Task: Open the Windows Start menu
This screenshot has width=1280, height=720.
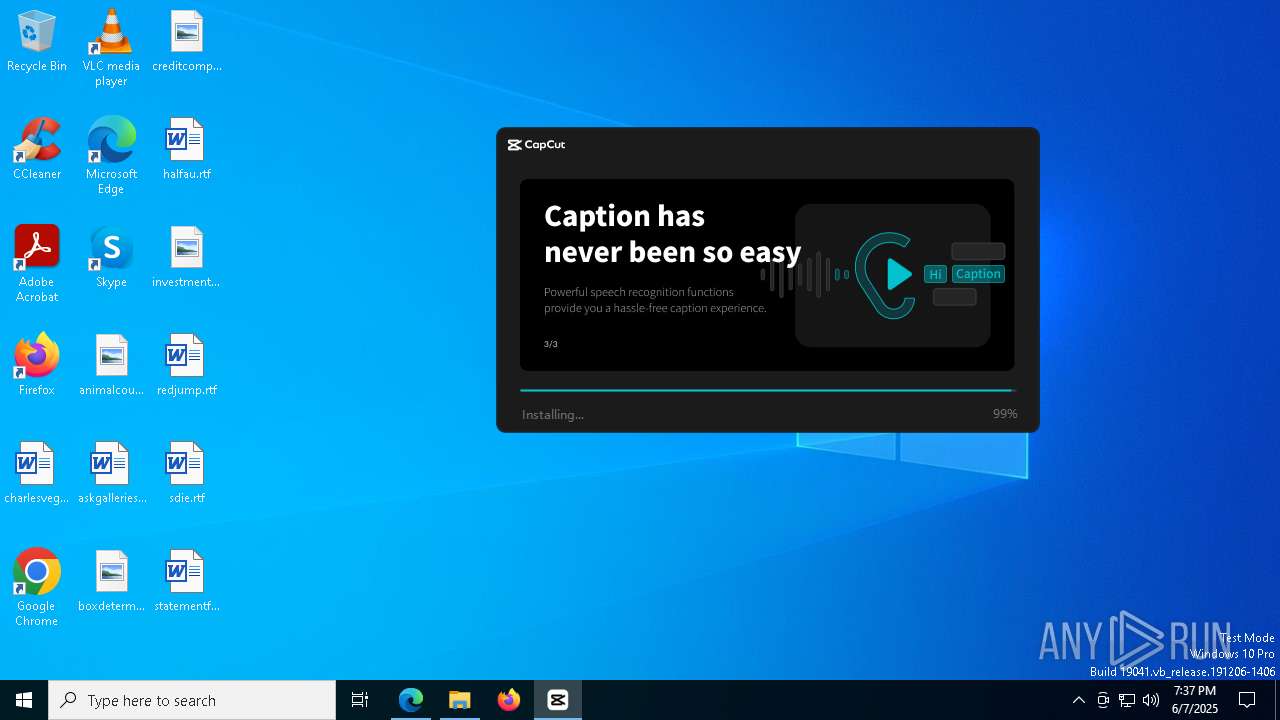Action: (24, 700)
